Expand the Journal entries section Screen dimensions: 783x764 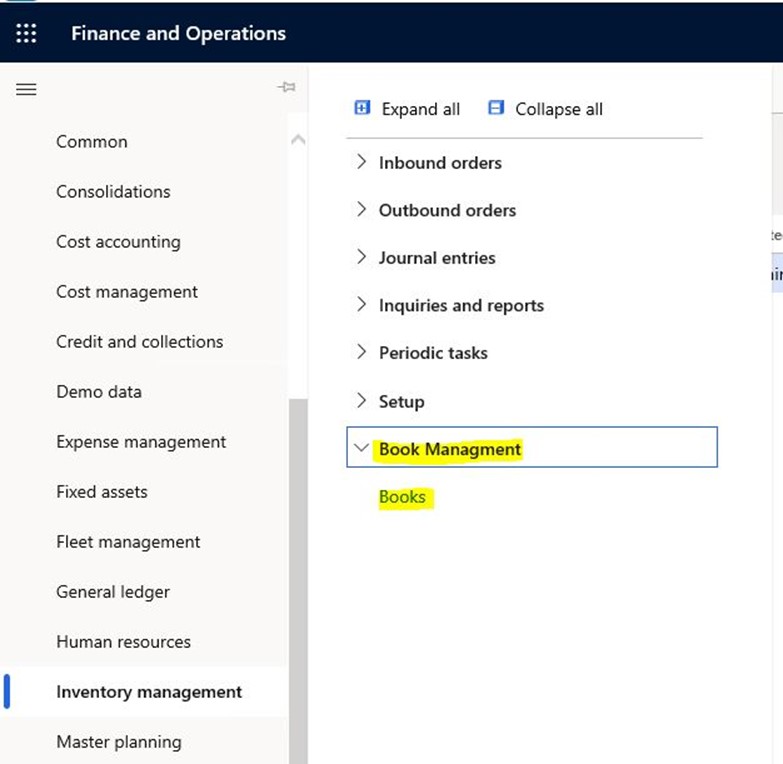tap(362, 257)
